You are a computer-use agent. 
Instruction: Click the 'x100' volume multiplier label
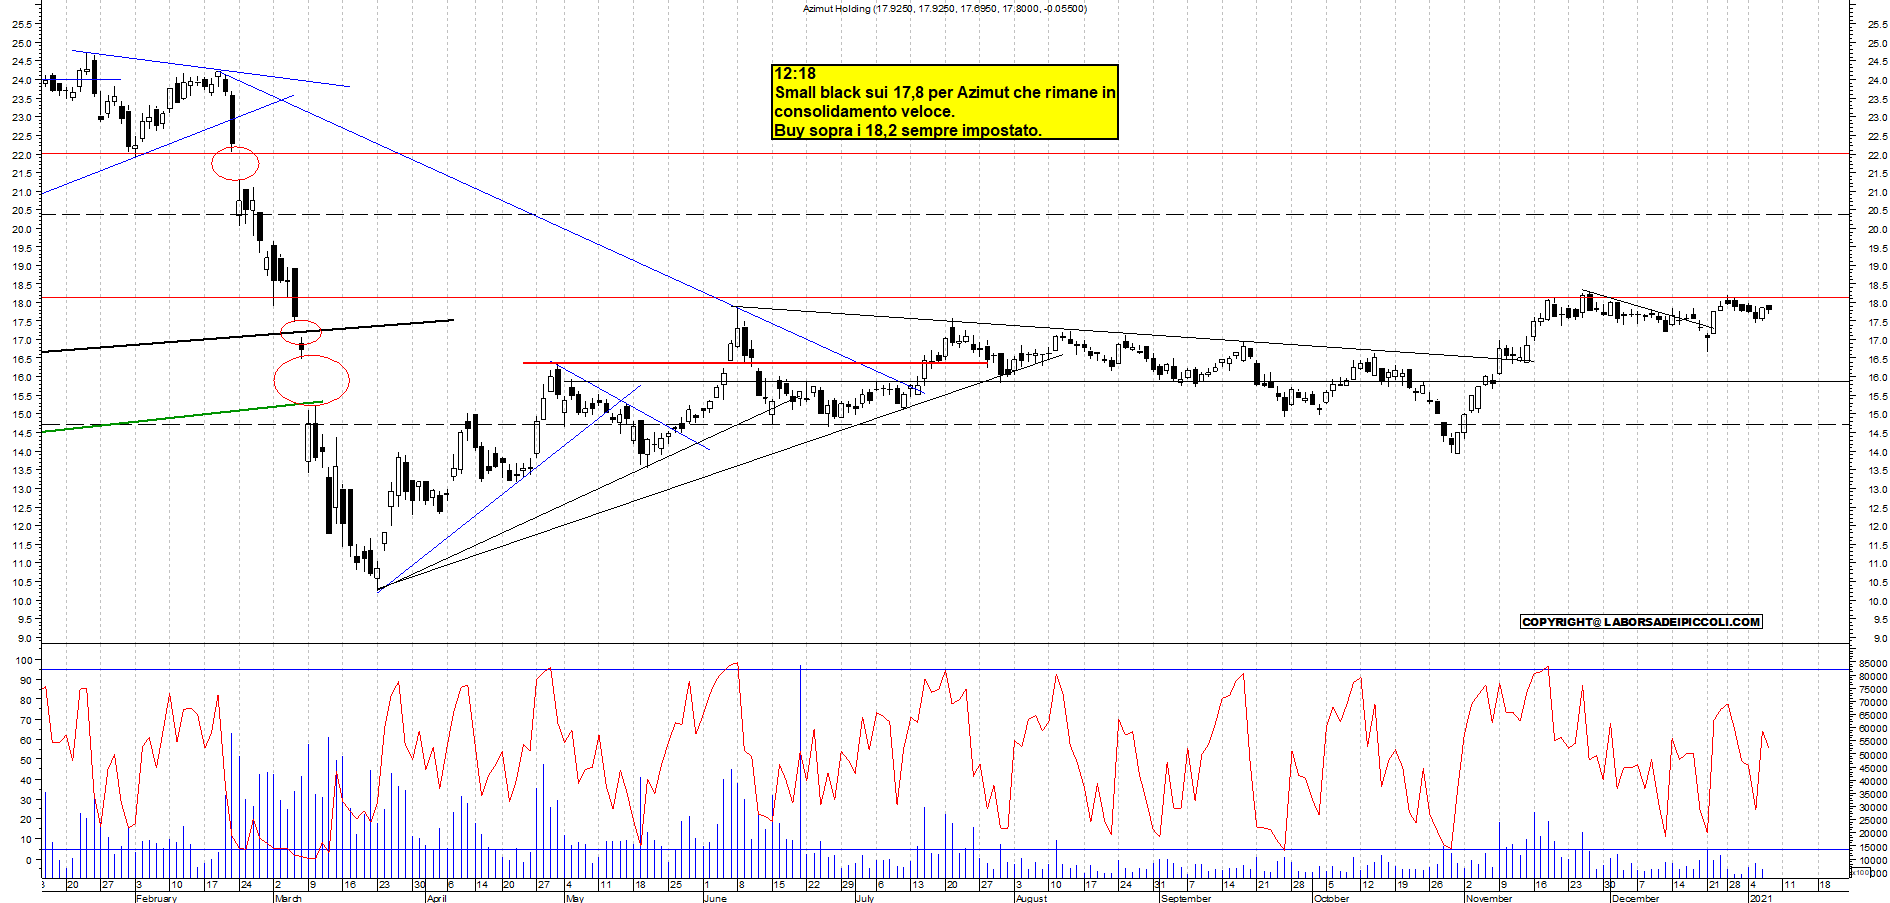pos(1859,873)
